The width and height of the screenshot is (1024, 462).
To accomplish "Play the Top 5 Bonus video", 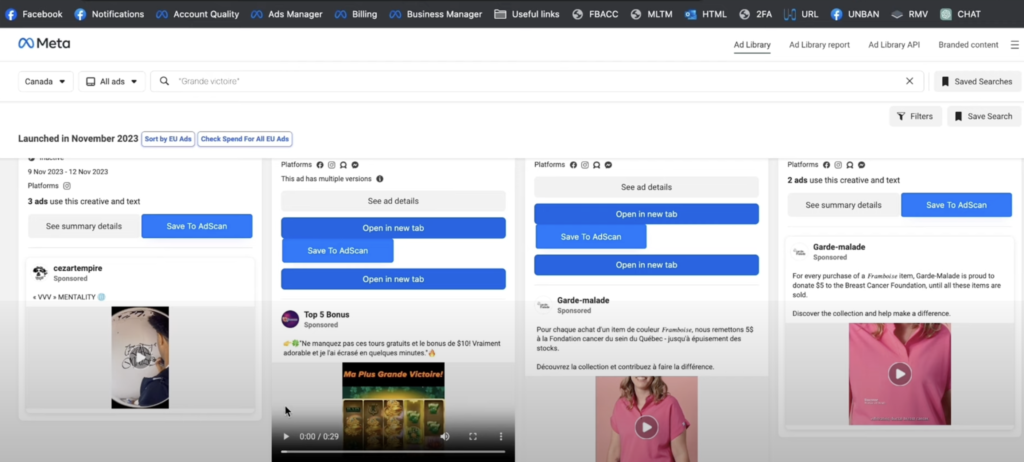I will click(285, 436).
